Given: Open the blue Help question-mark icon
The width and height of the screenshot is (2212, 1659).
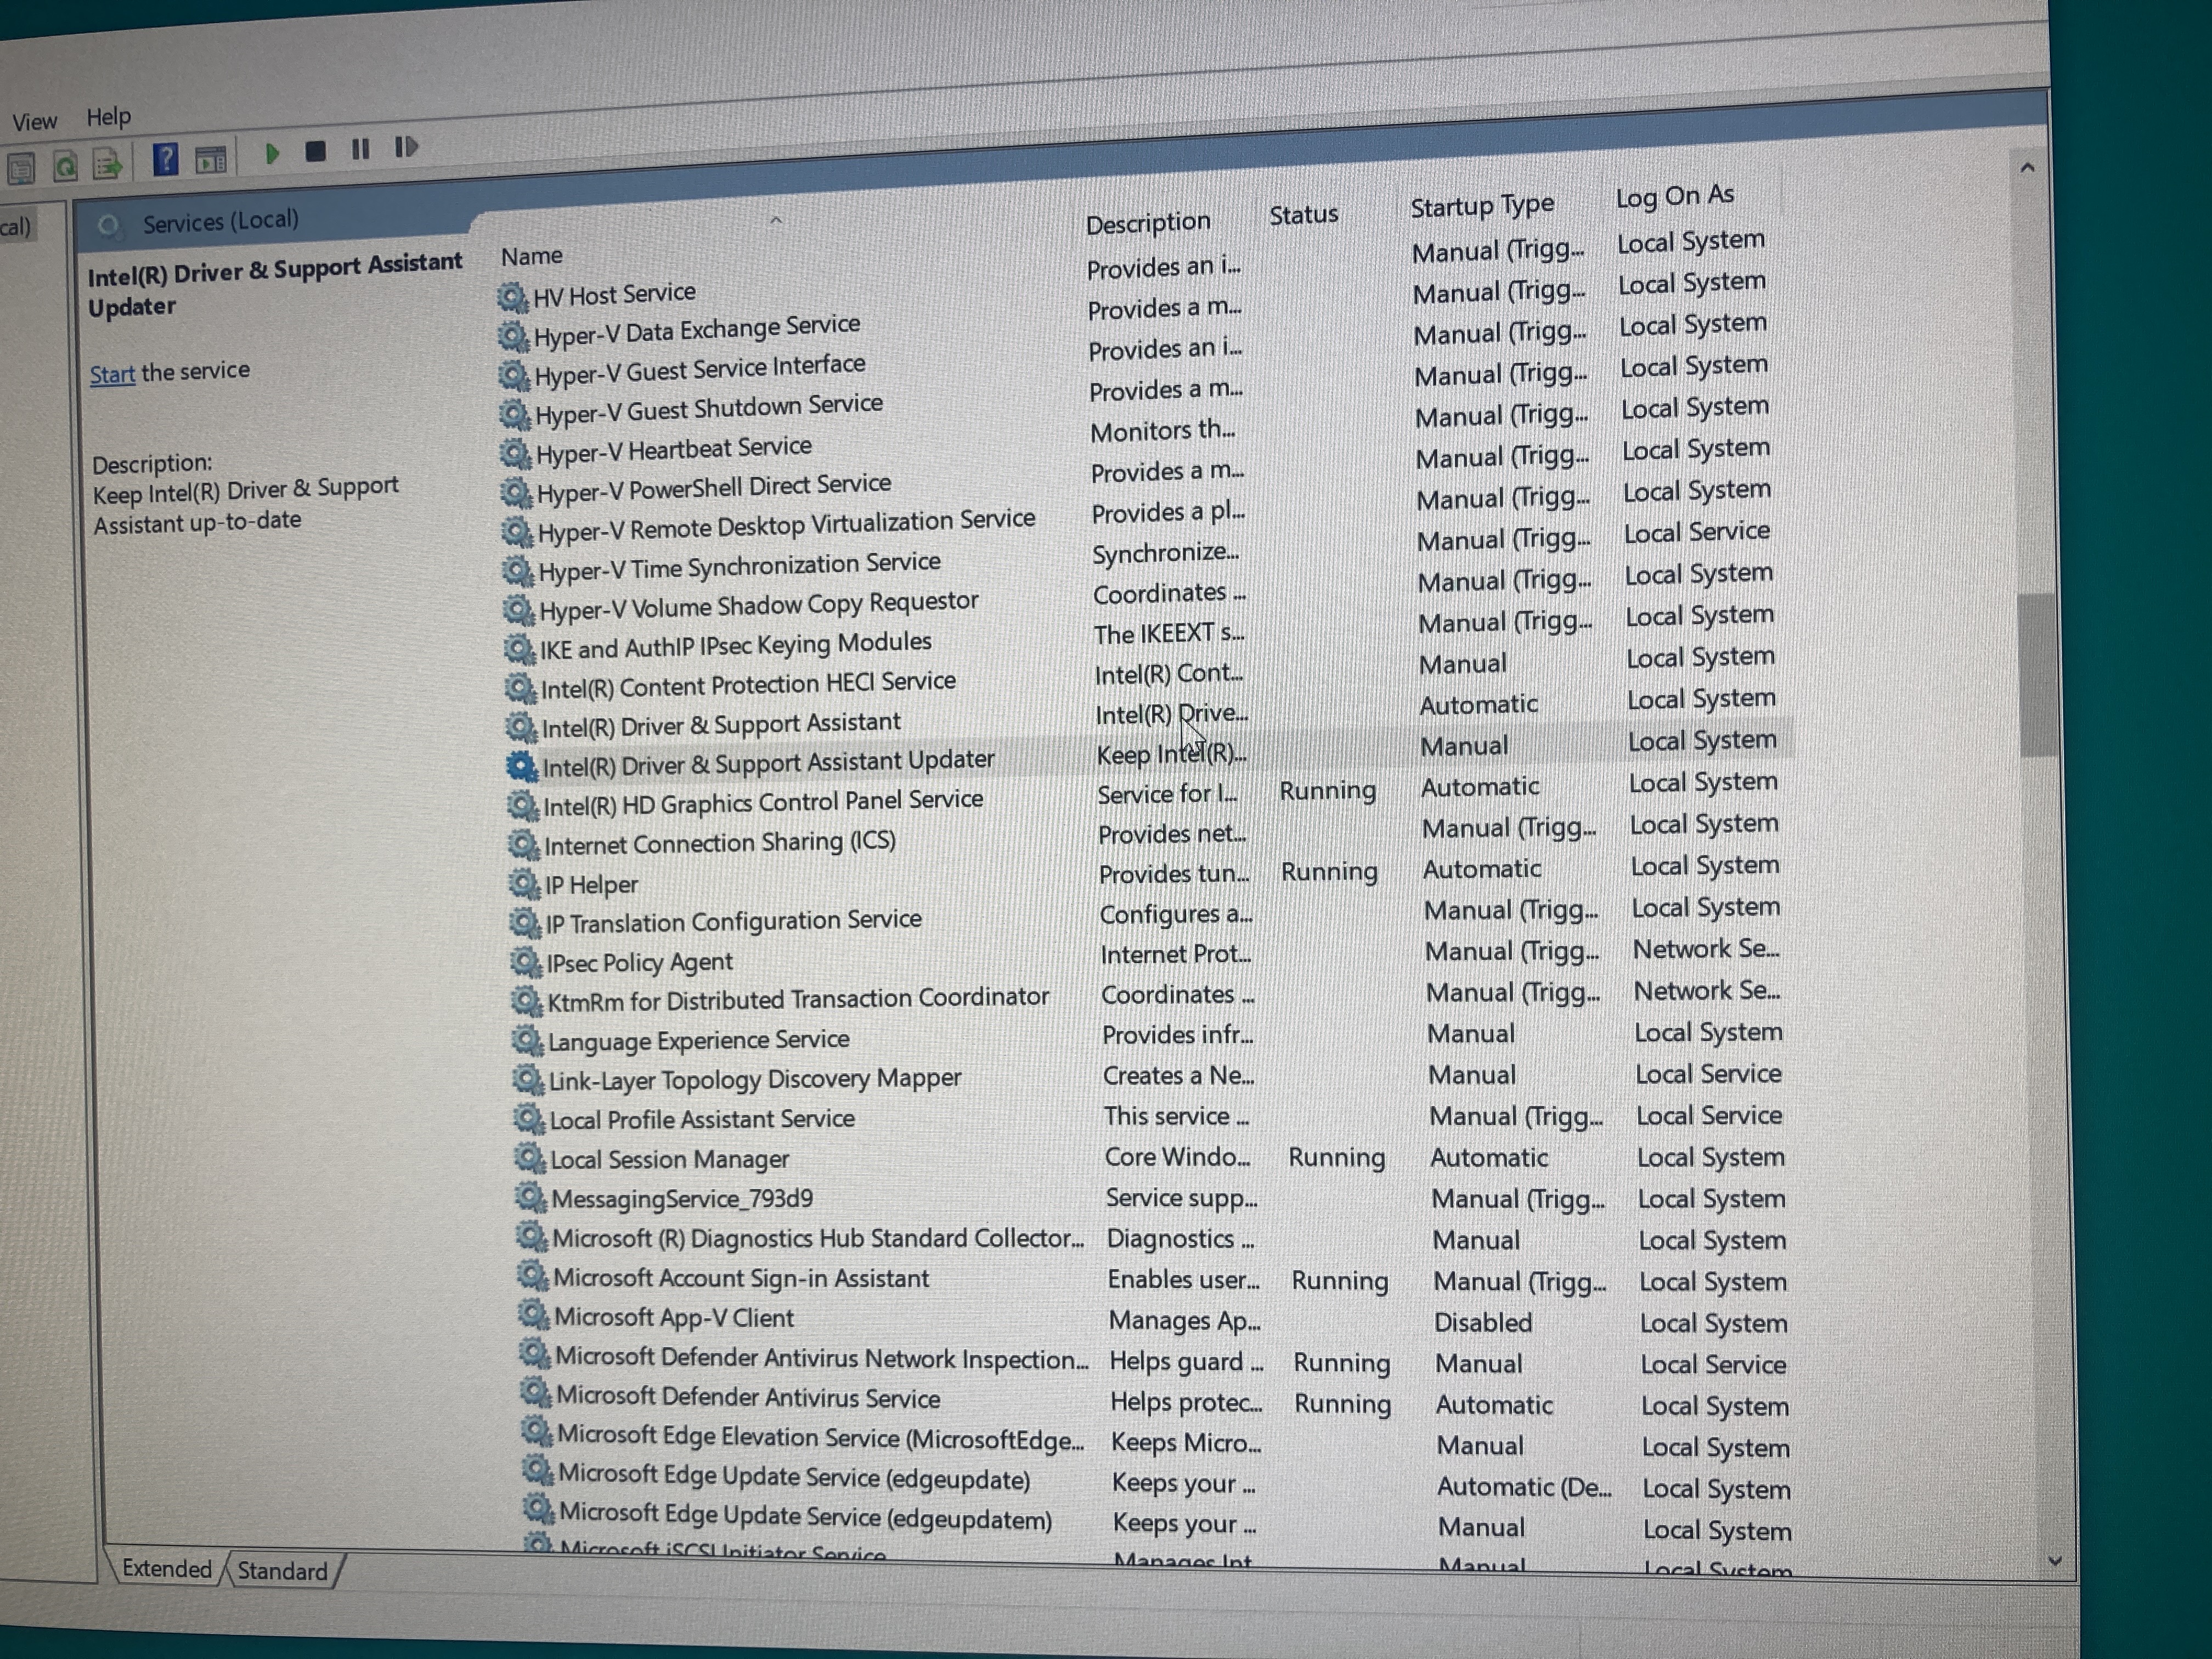Looking at the screenshot, I should 165,158.
